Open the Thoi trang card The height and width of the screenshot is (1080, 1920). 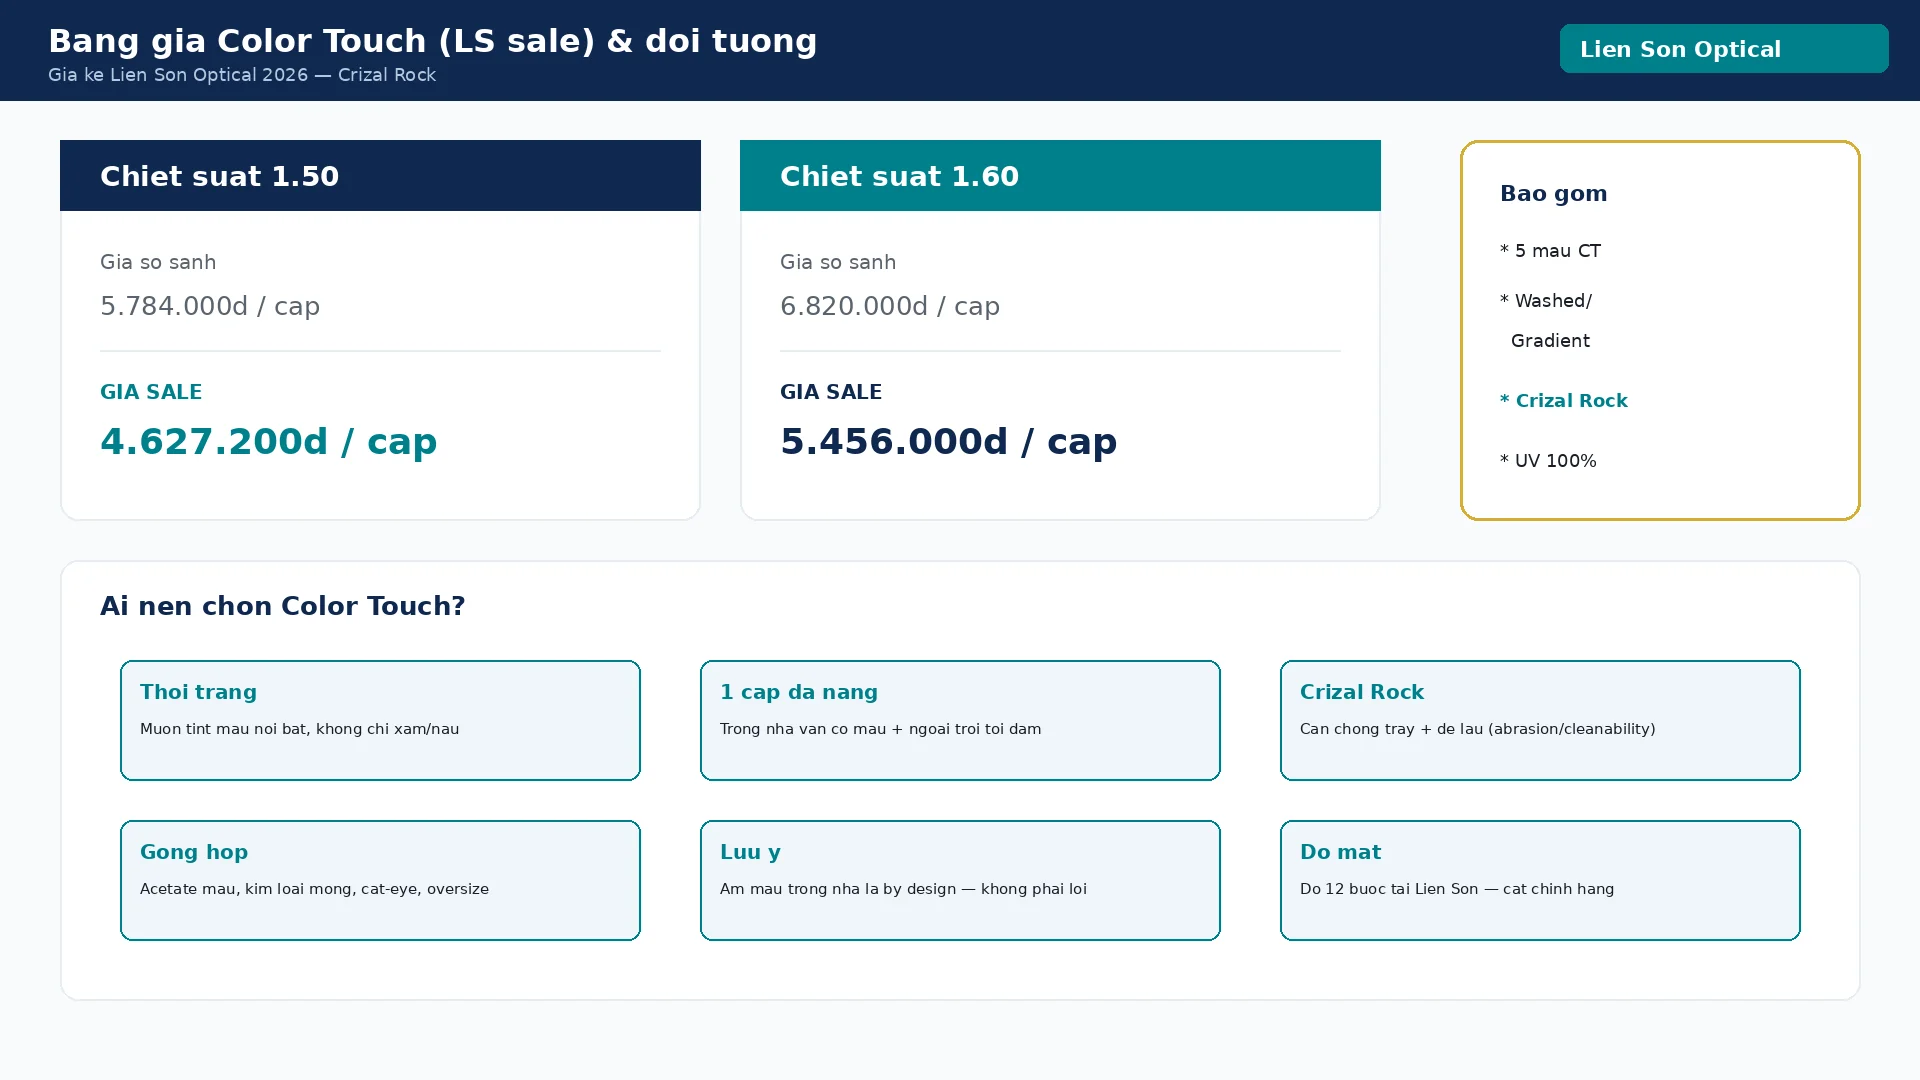[380, 720]
